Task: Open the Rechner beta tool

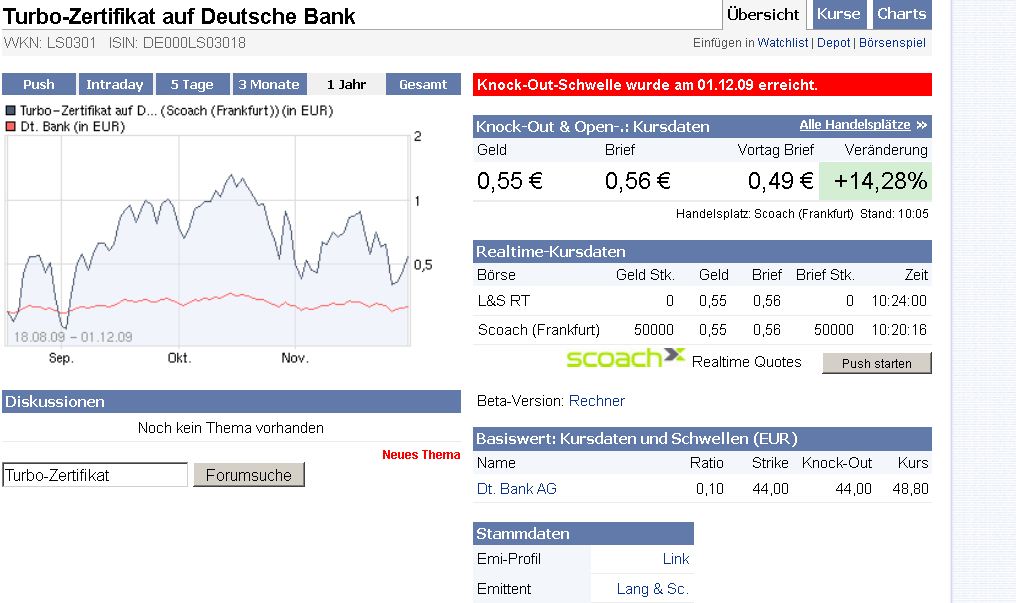Action: click(599, 401)
